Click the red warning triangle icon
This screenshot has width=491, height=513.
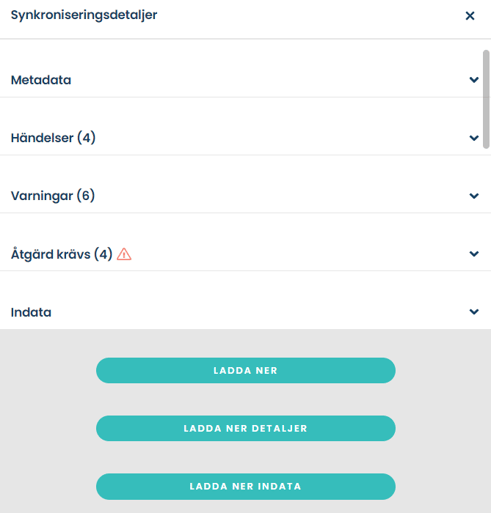124,254
